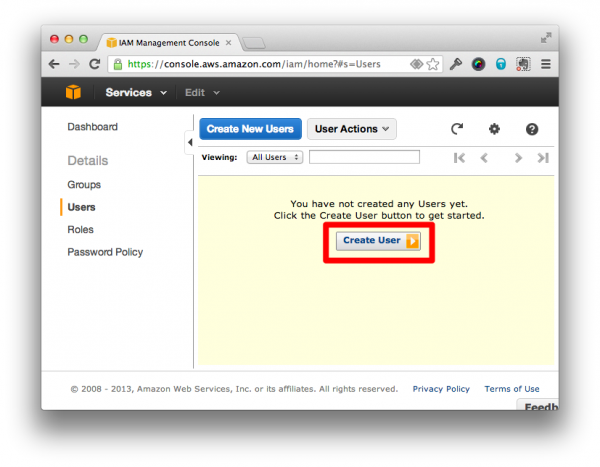
Task: Open the Terms of Use link
Action: (512, 389)
